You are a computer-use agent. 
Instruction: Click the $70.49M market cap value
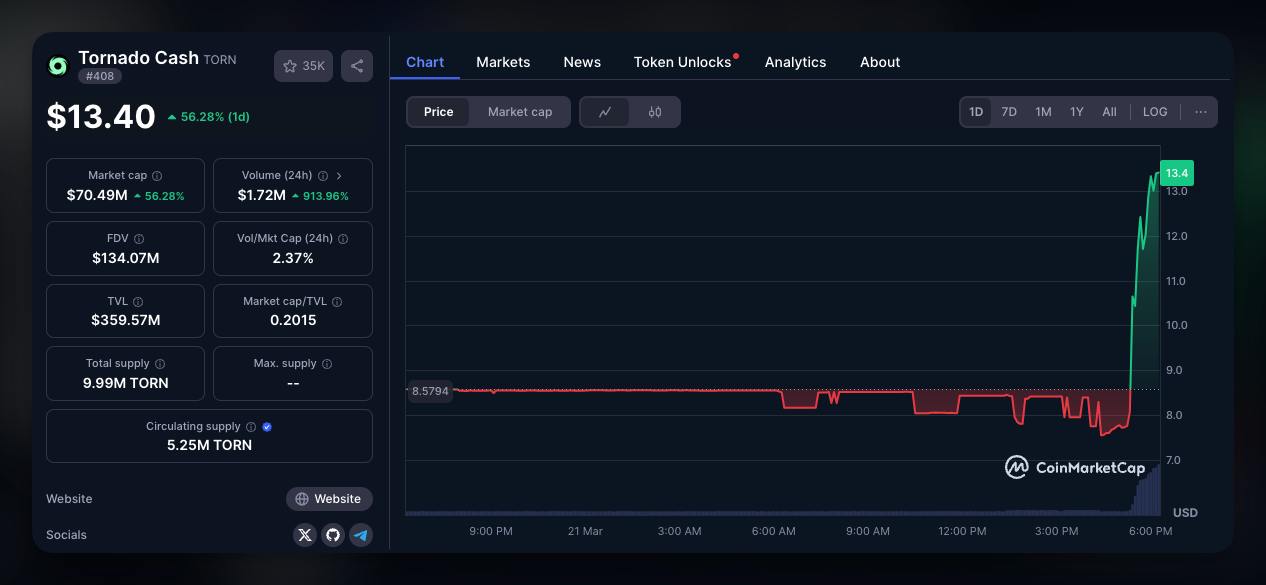click(97, 195)
